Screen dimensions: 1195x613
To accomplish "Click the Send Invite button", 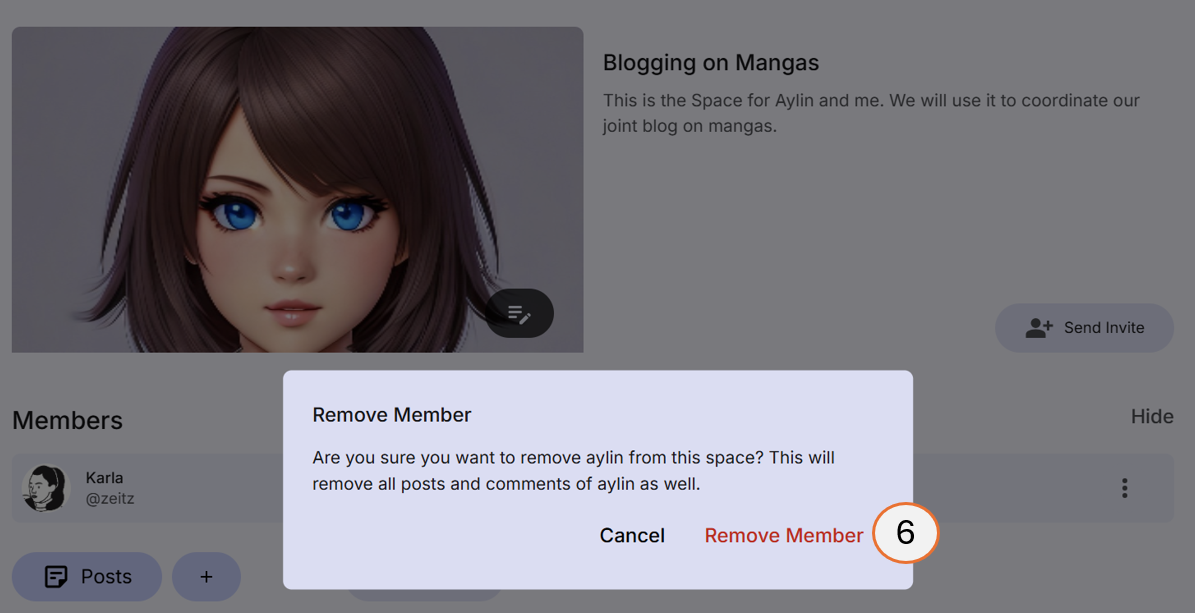I will point(1084,327).
